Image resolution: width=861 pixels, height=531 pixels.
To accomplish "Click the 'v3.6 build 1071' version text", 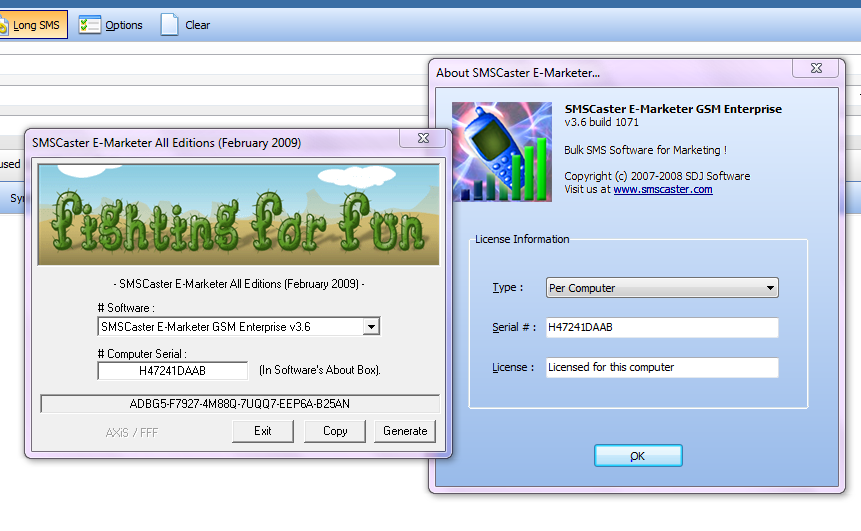I will [x=601, y=122].
